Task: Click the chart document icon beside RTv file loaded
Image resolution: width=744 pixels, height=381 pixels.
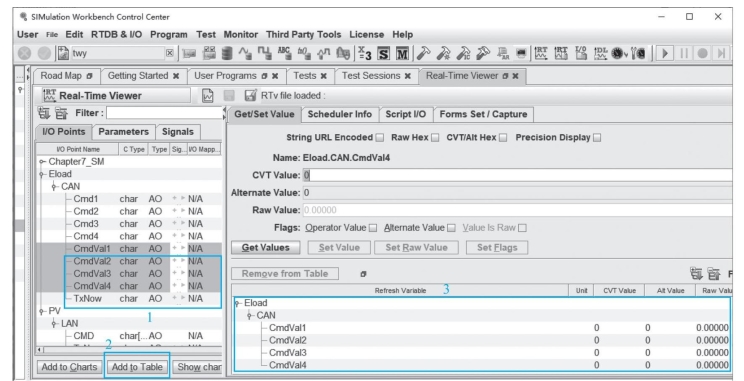Action: tap(207, 95)
